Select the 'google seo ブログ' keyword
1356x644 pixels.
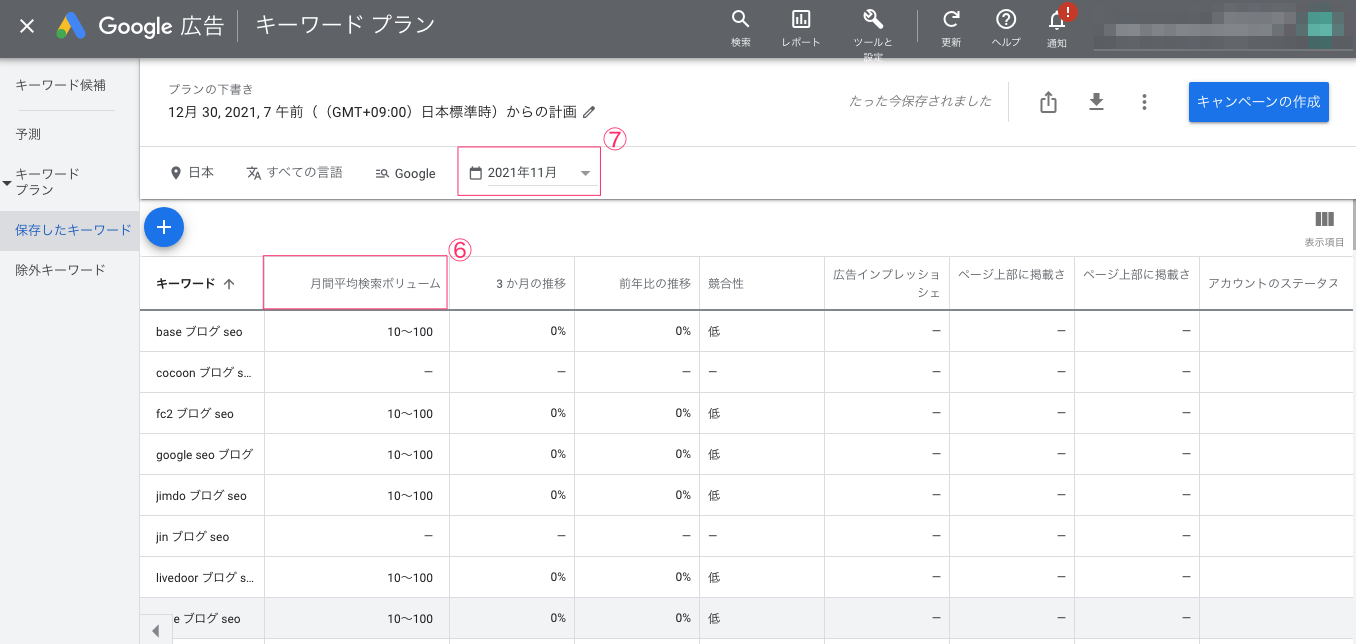204,454
